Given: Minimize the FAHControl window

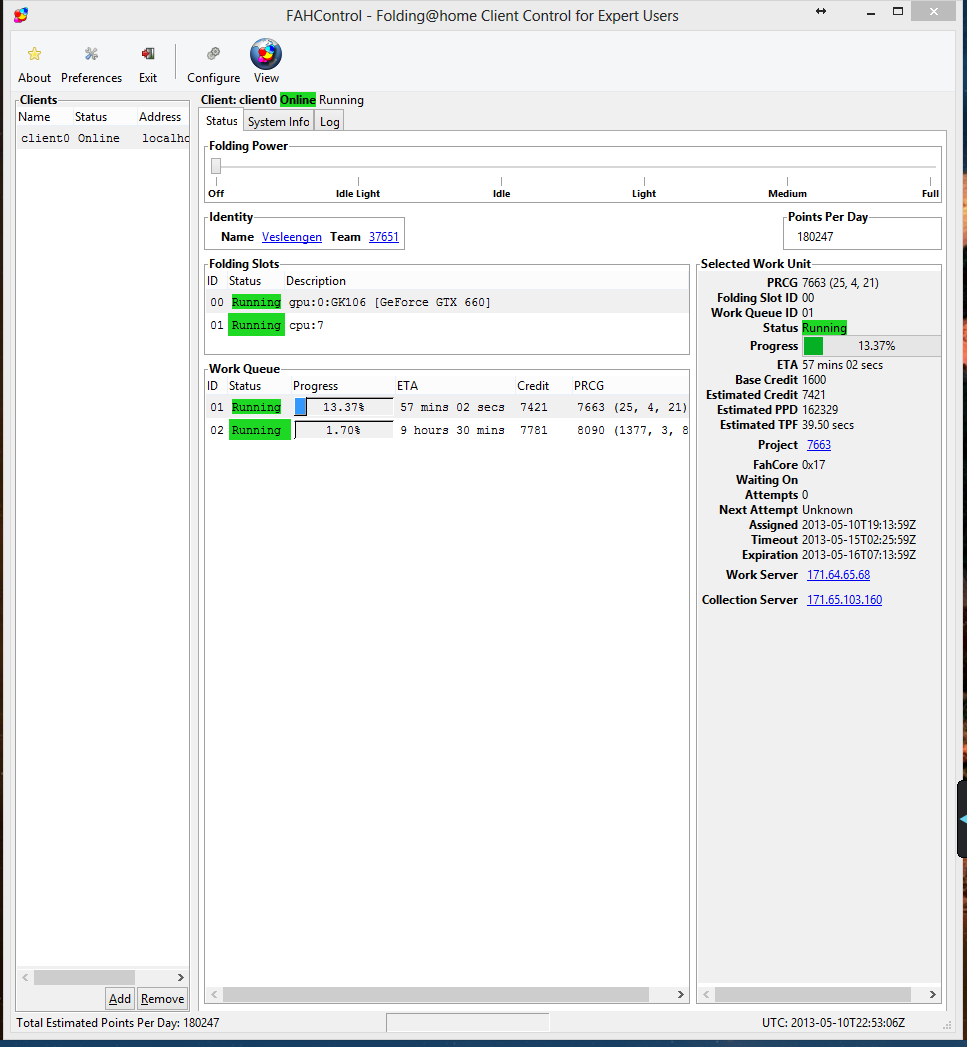Looking at the screenshot, I should [870, 12].
